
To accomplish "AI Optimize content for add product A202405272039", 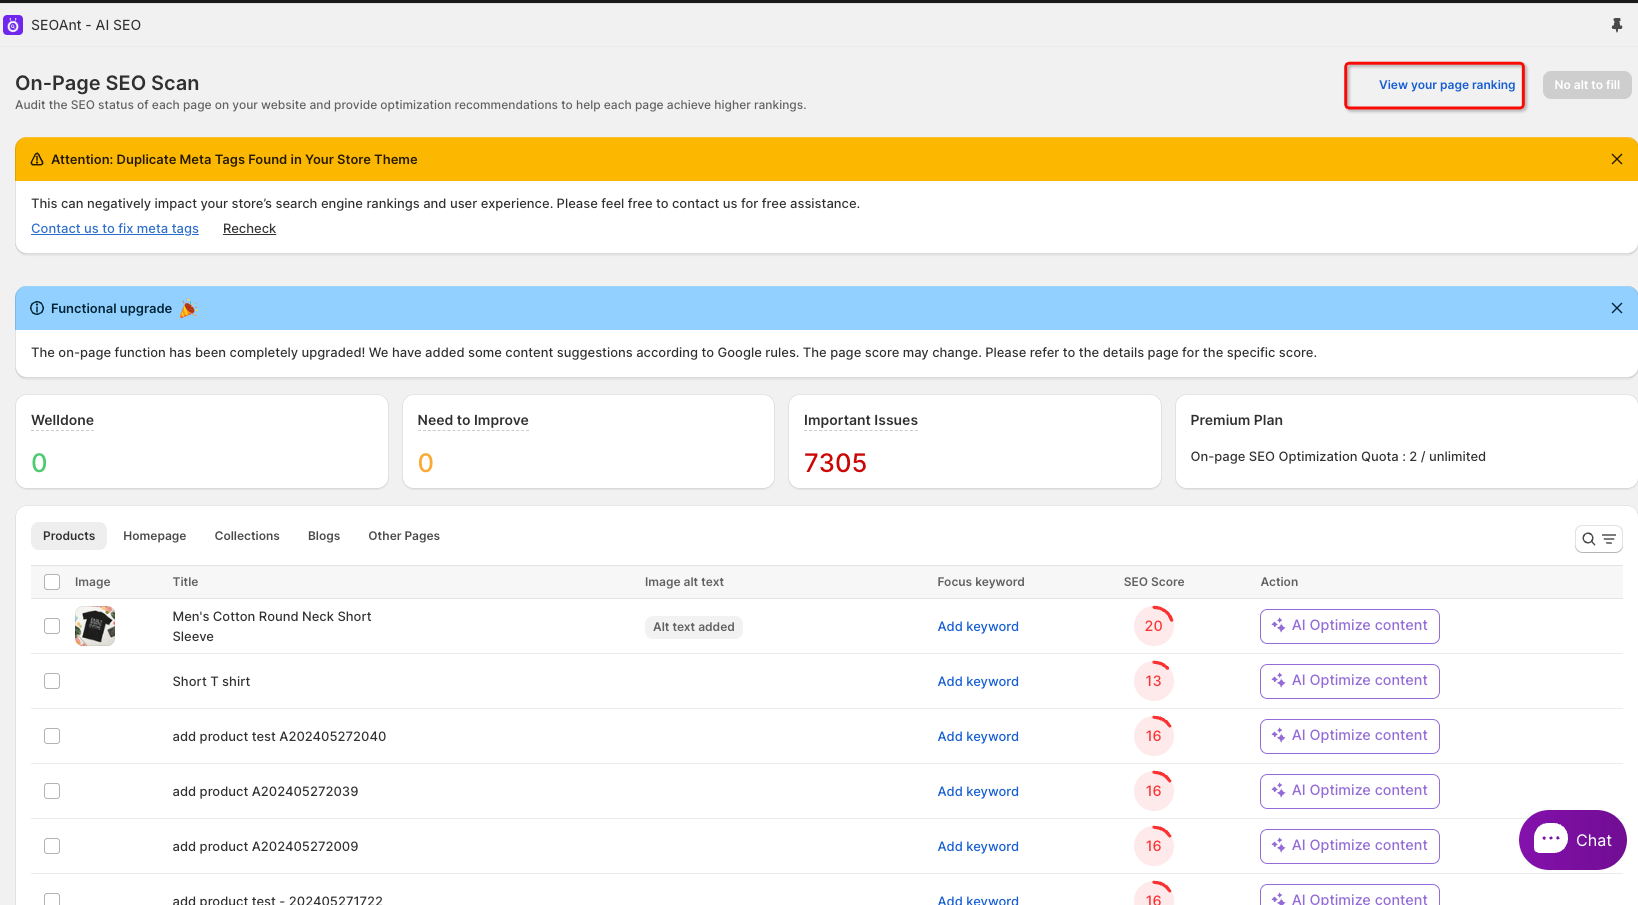I will (1350, 791).
